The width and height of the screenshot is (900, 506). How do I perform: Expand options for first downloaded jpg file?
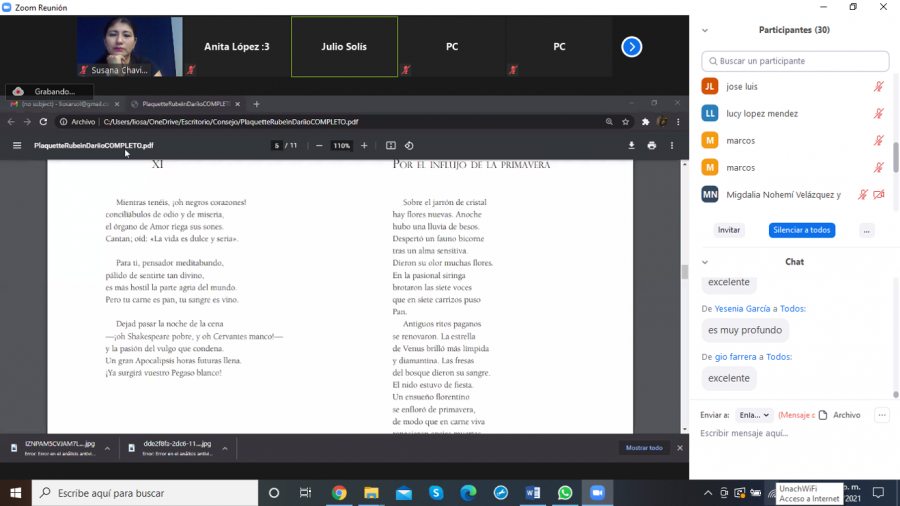pyautogui.click(x=107, y=448)
